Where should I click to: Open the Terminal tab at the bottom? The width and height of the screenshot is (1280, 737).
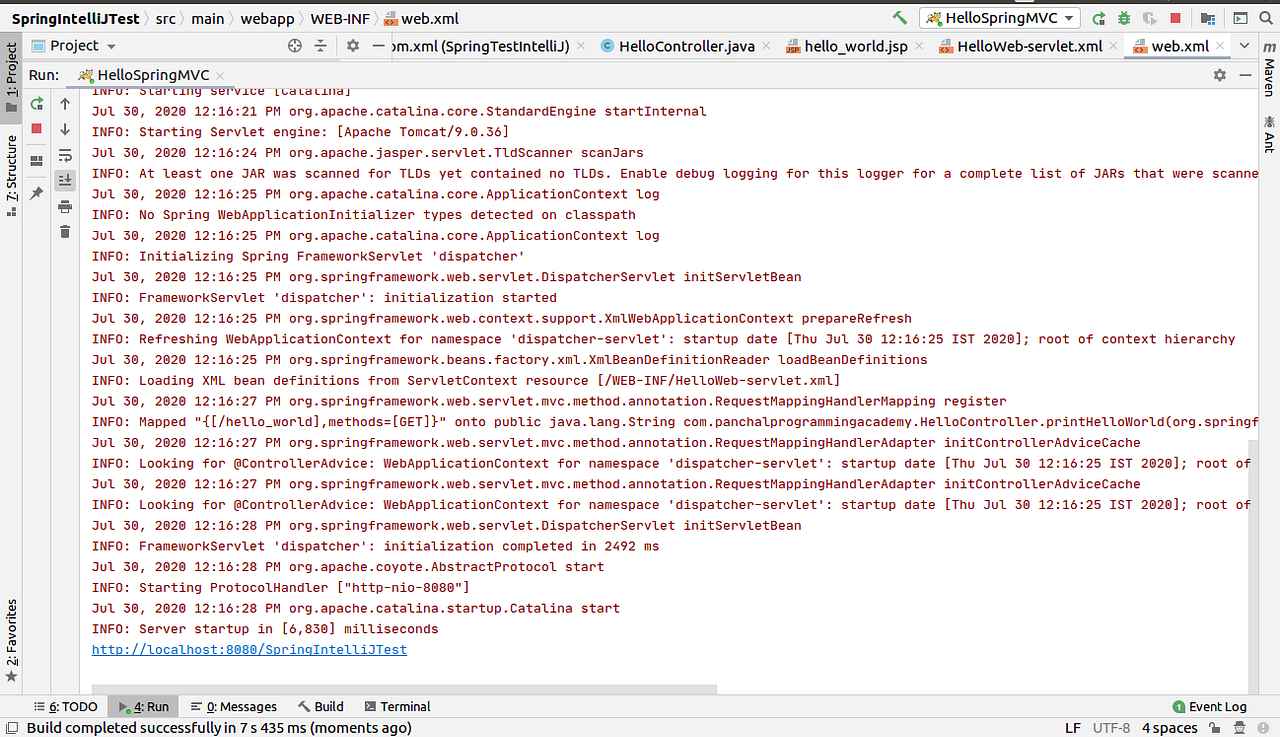pos(397,706)
